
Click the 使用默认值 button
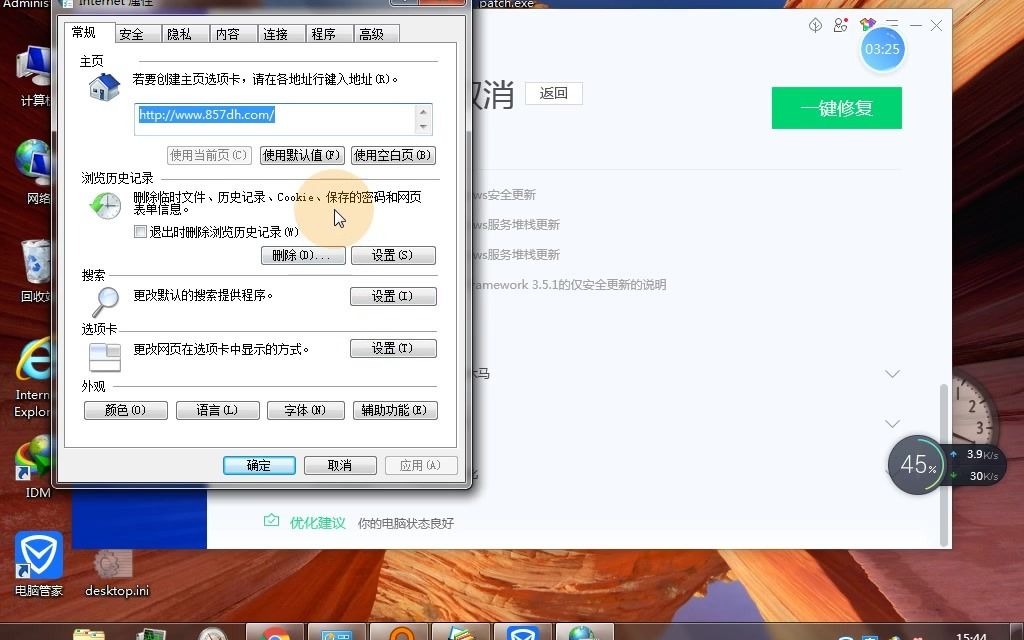[303, 155]
